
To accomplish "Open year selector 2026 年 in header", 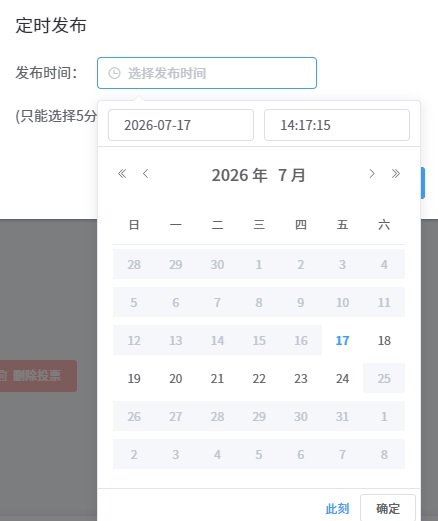I will [x=239, y=175].
